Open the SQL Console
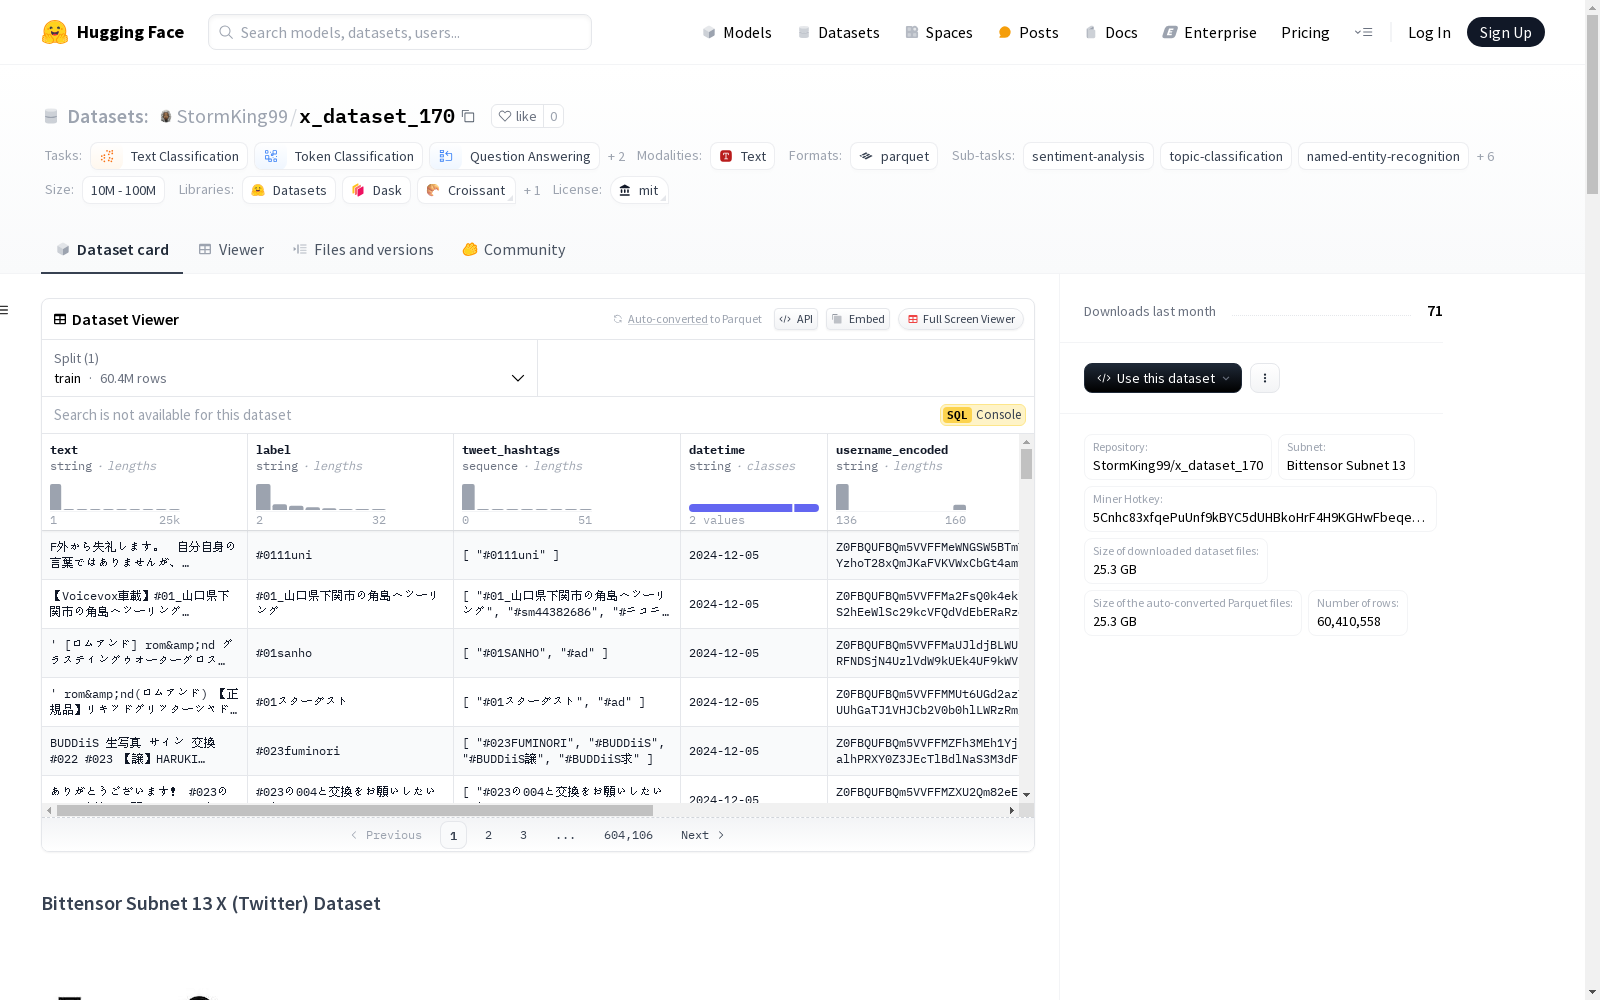 click(x=983, y=415)
